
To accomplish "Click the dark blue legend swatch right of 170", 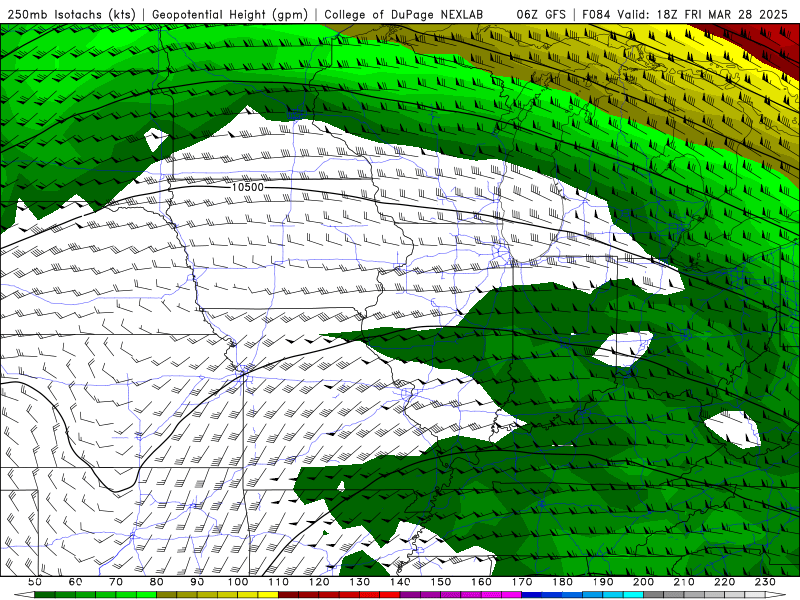I will [532, 595].
